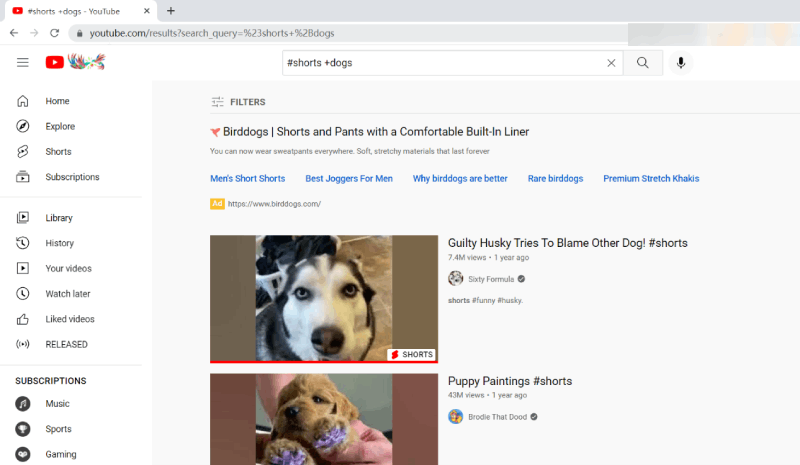Open Sixty Formula channel name
This screenshot has width=800, height=465.
coord(491,279)
